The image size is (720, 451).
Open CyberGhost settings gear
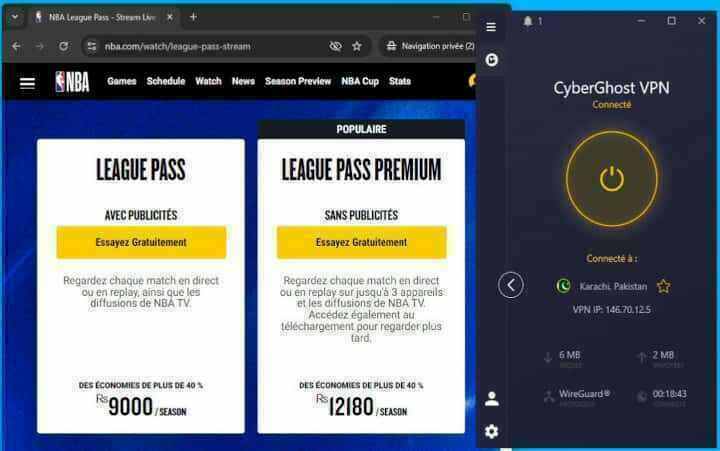click(x=491, y=431)
